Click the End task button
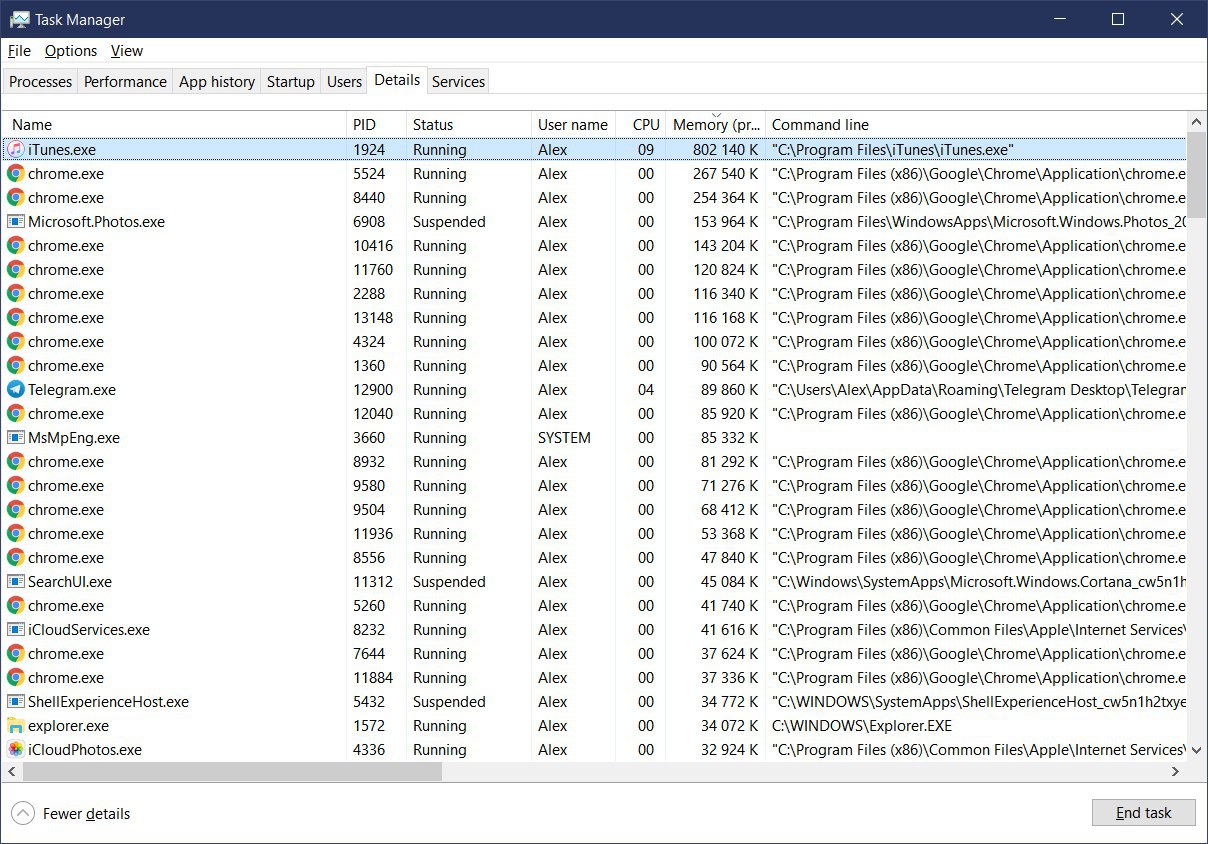1208x844 pixels. coord(1143,813)
